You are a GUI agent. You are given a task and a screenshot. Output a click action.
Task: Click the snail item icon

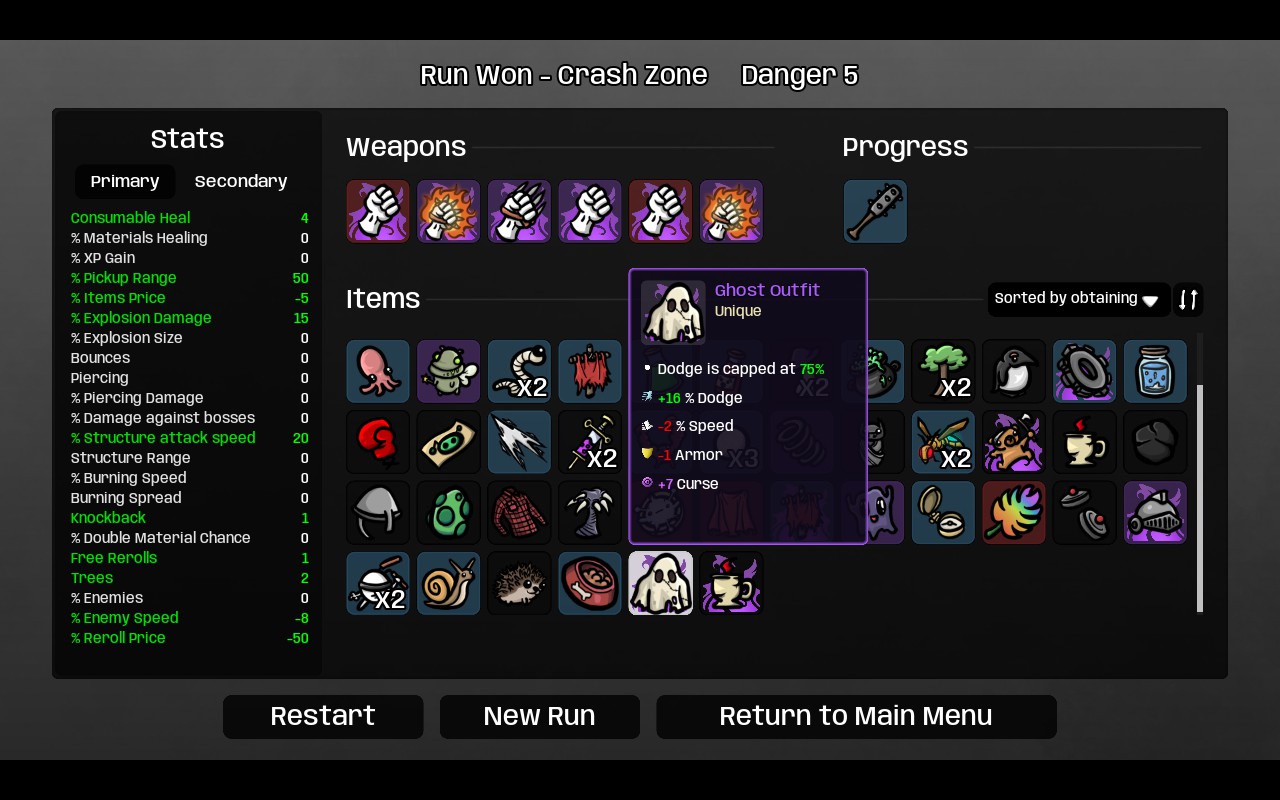point(449,583)
